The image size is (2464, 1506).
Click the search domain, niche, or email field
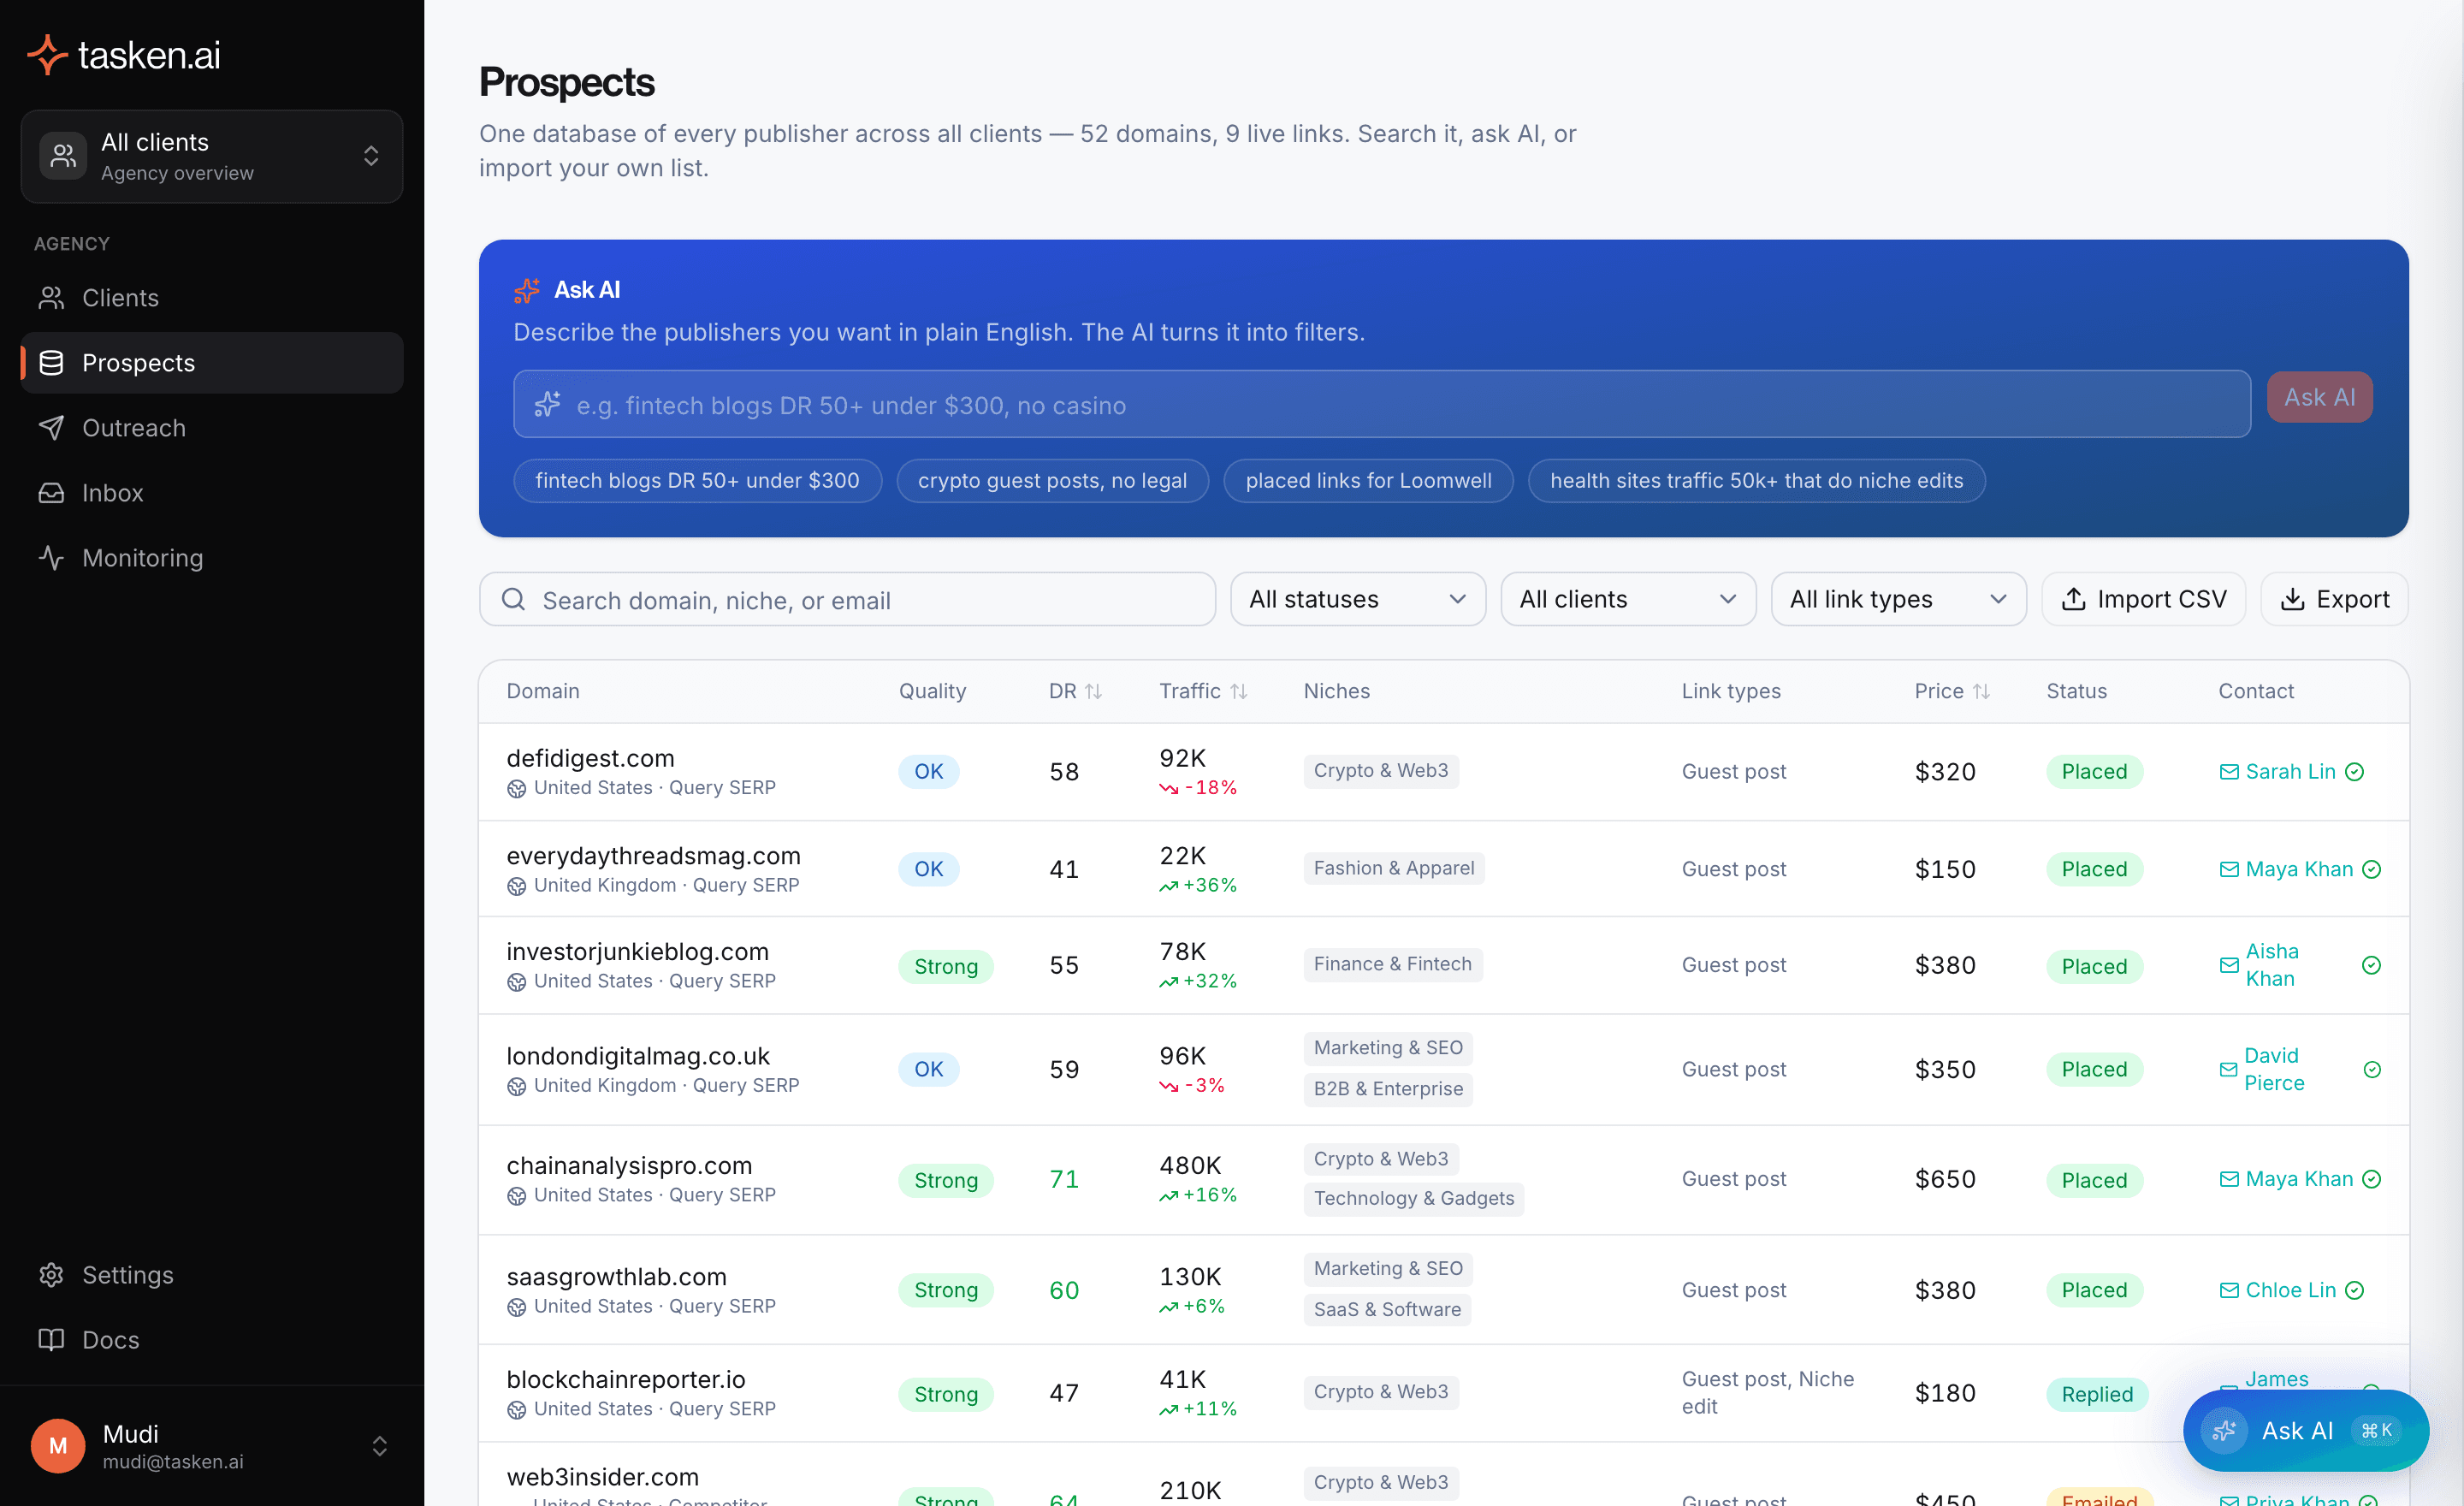[x=847, y=600]
